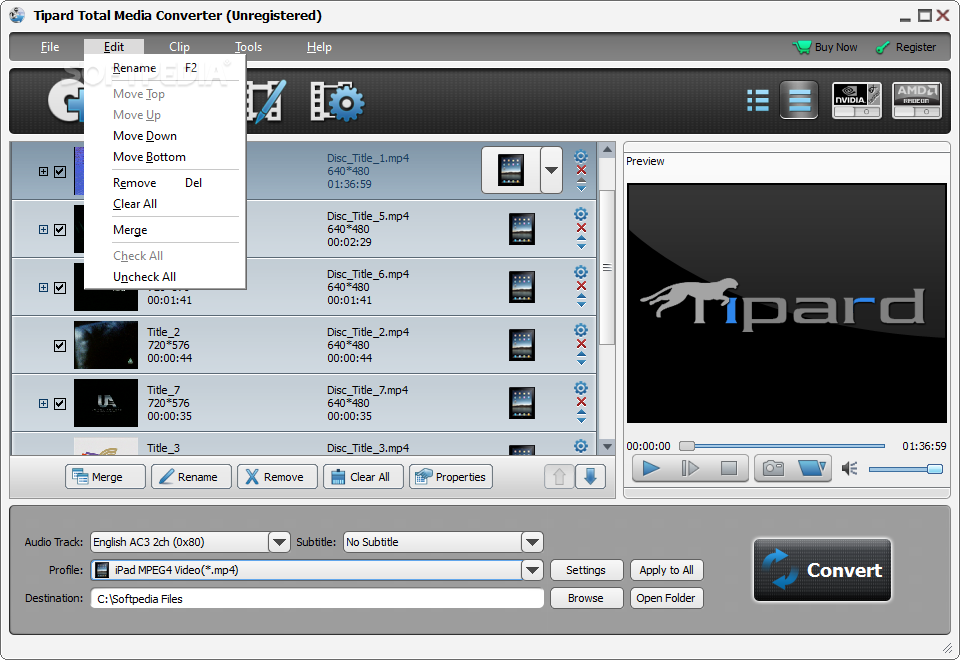The width and height of the screenshot is (960, 660).
Task: Click the Buy Now link
Action: point(826,47)
